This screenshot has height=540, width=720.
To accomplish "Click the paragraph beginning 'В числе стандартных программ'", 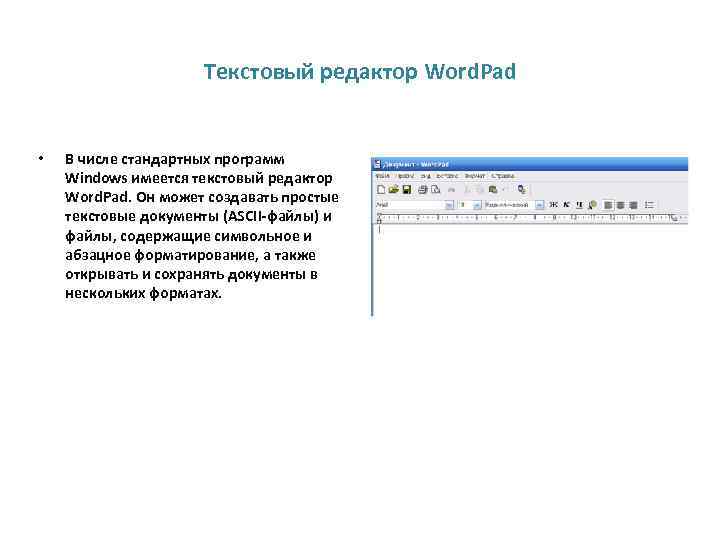I will [202, 226].
